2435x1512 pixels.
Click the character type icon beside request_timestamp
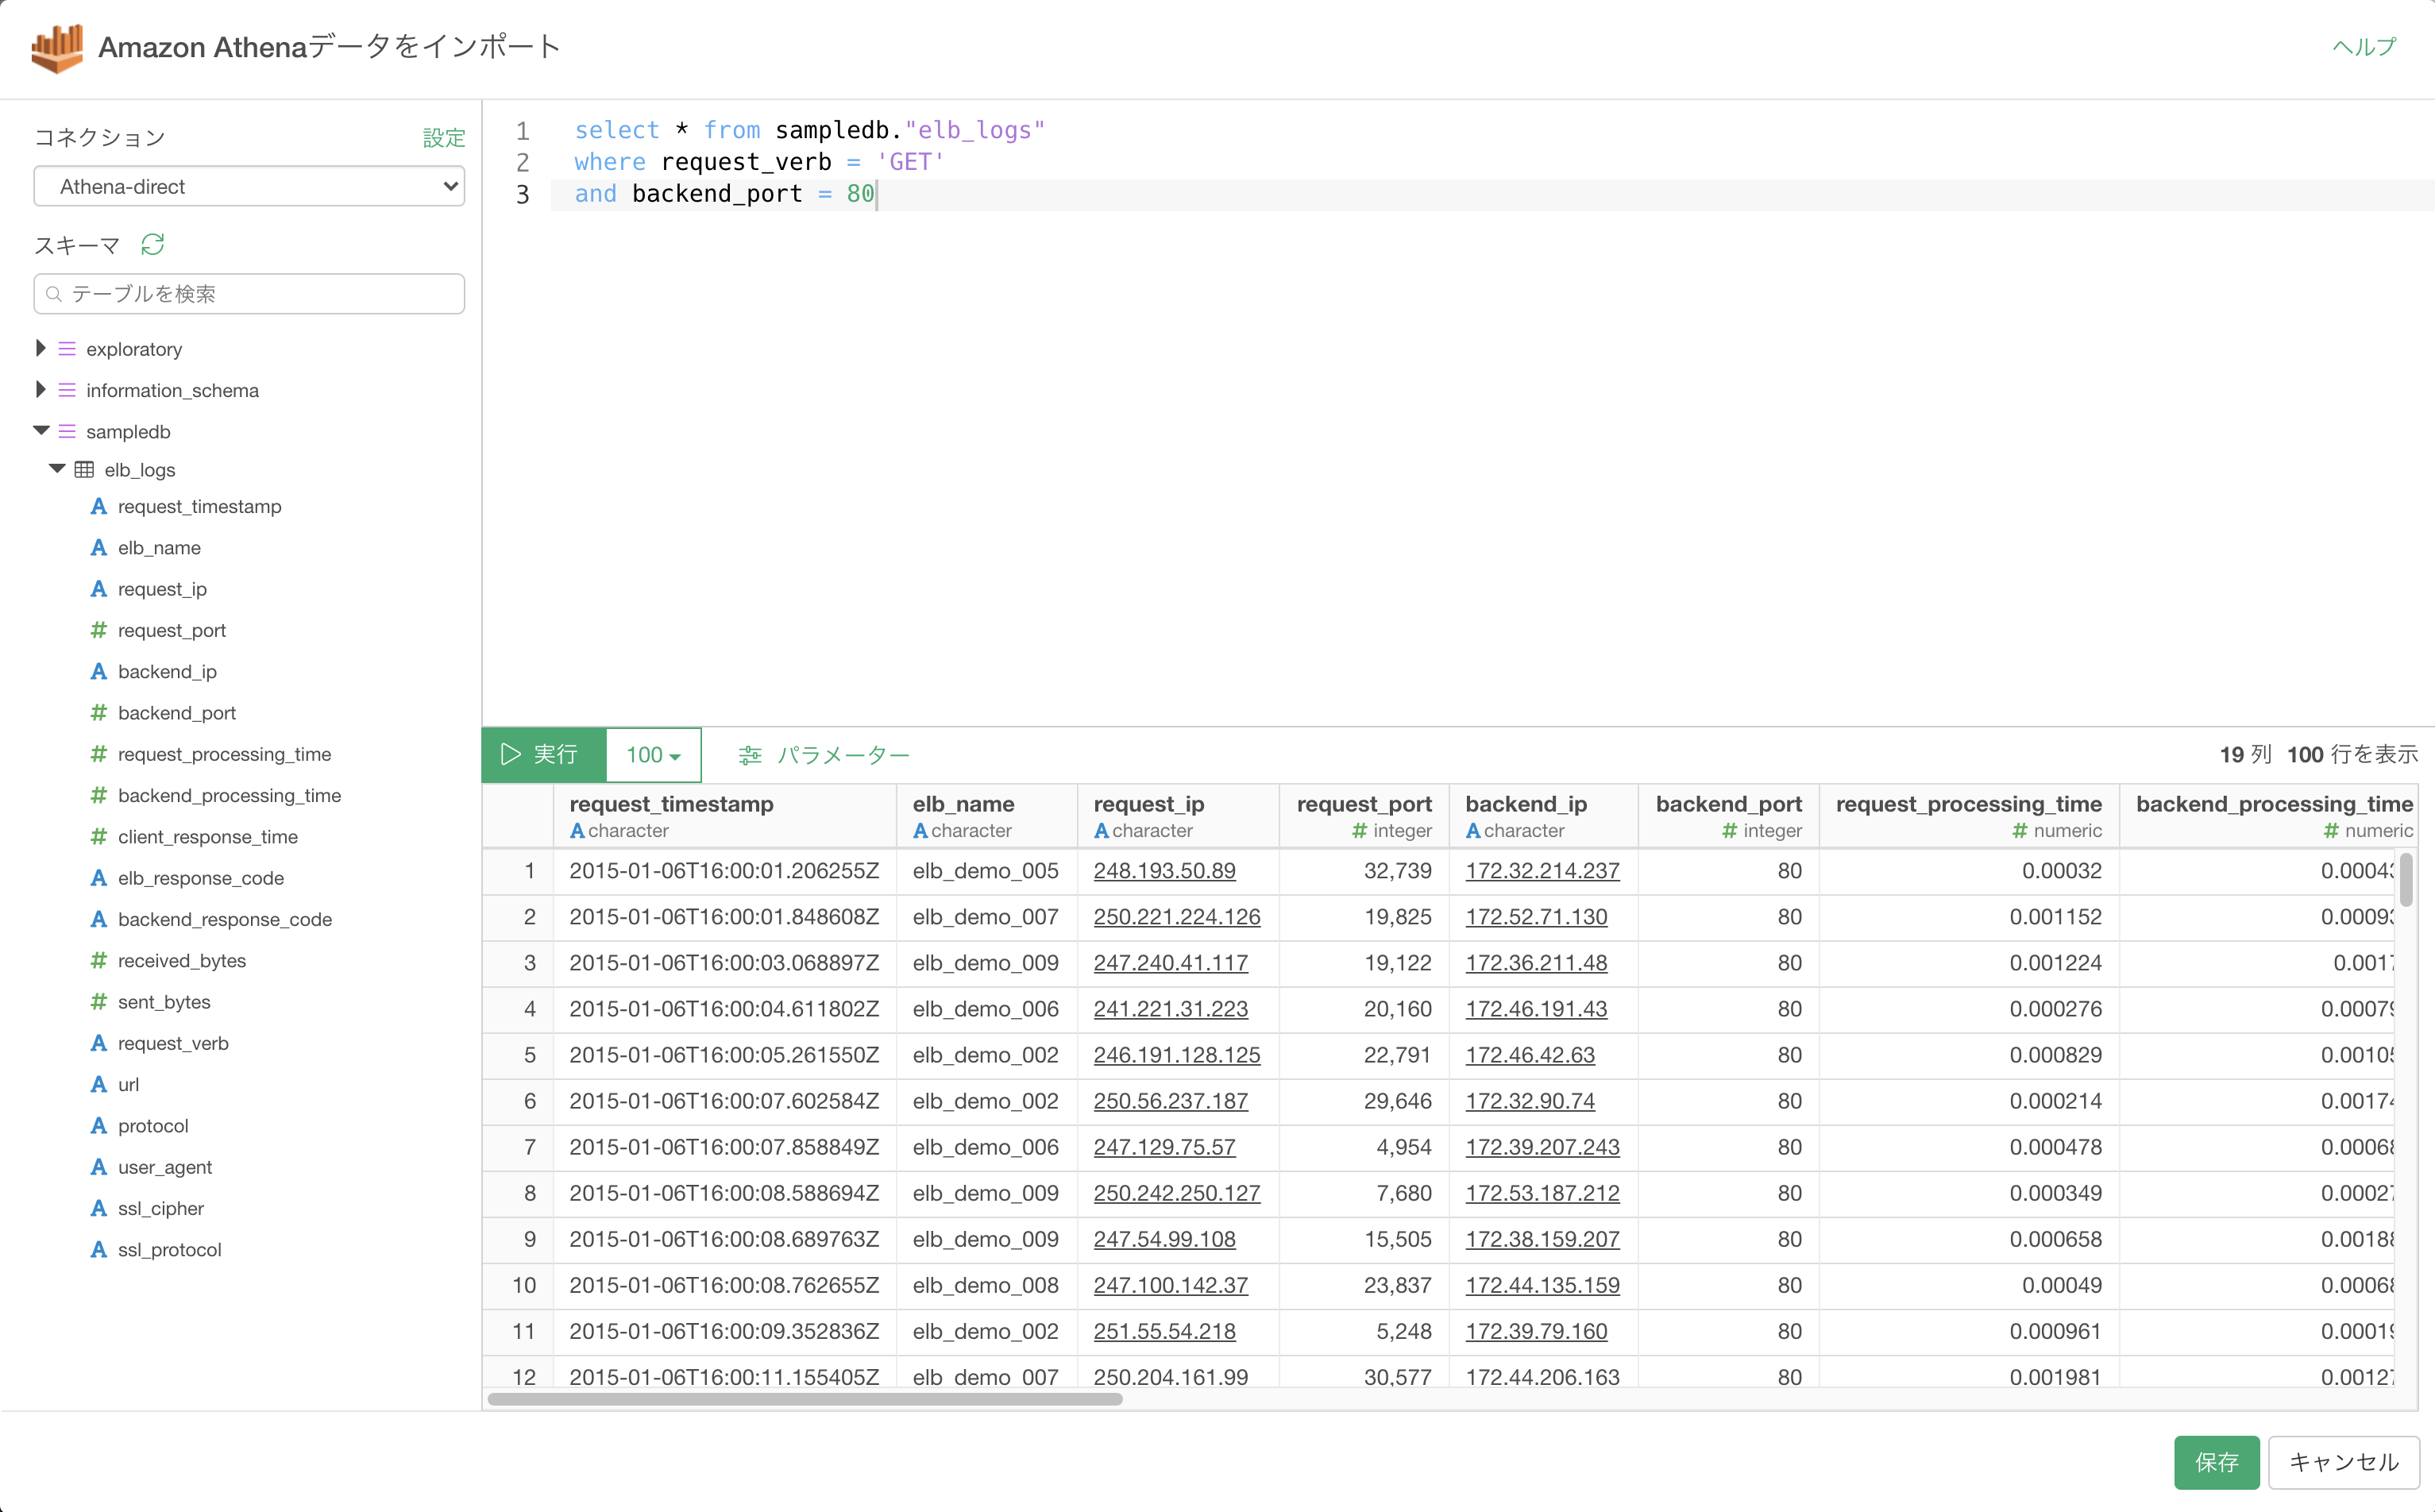pos(98,507)
